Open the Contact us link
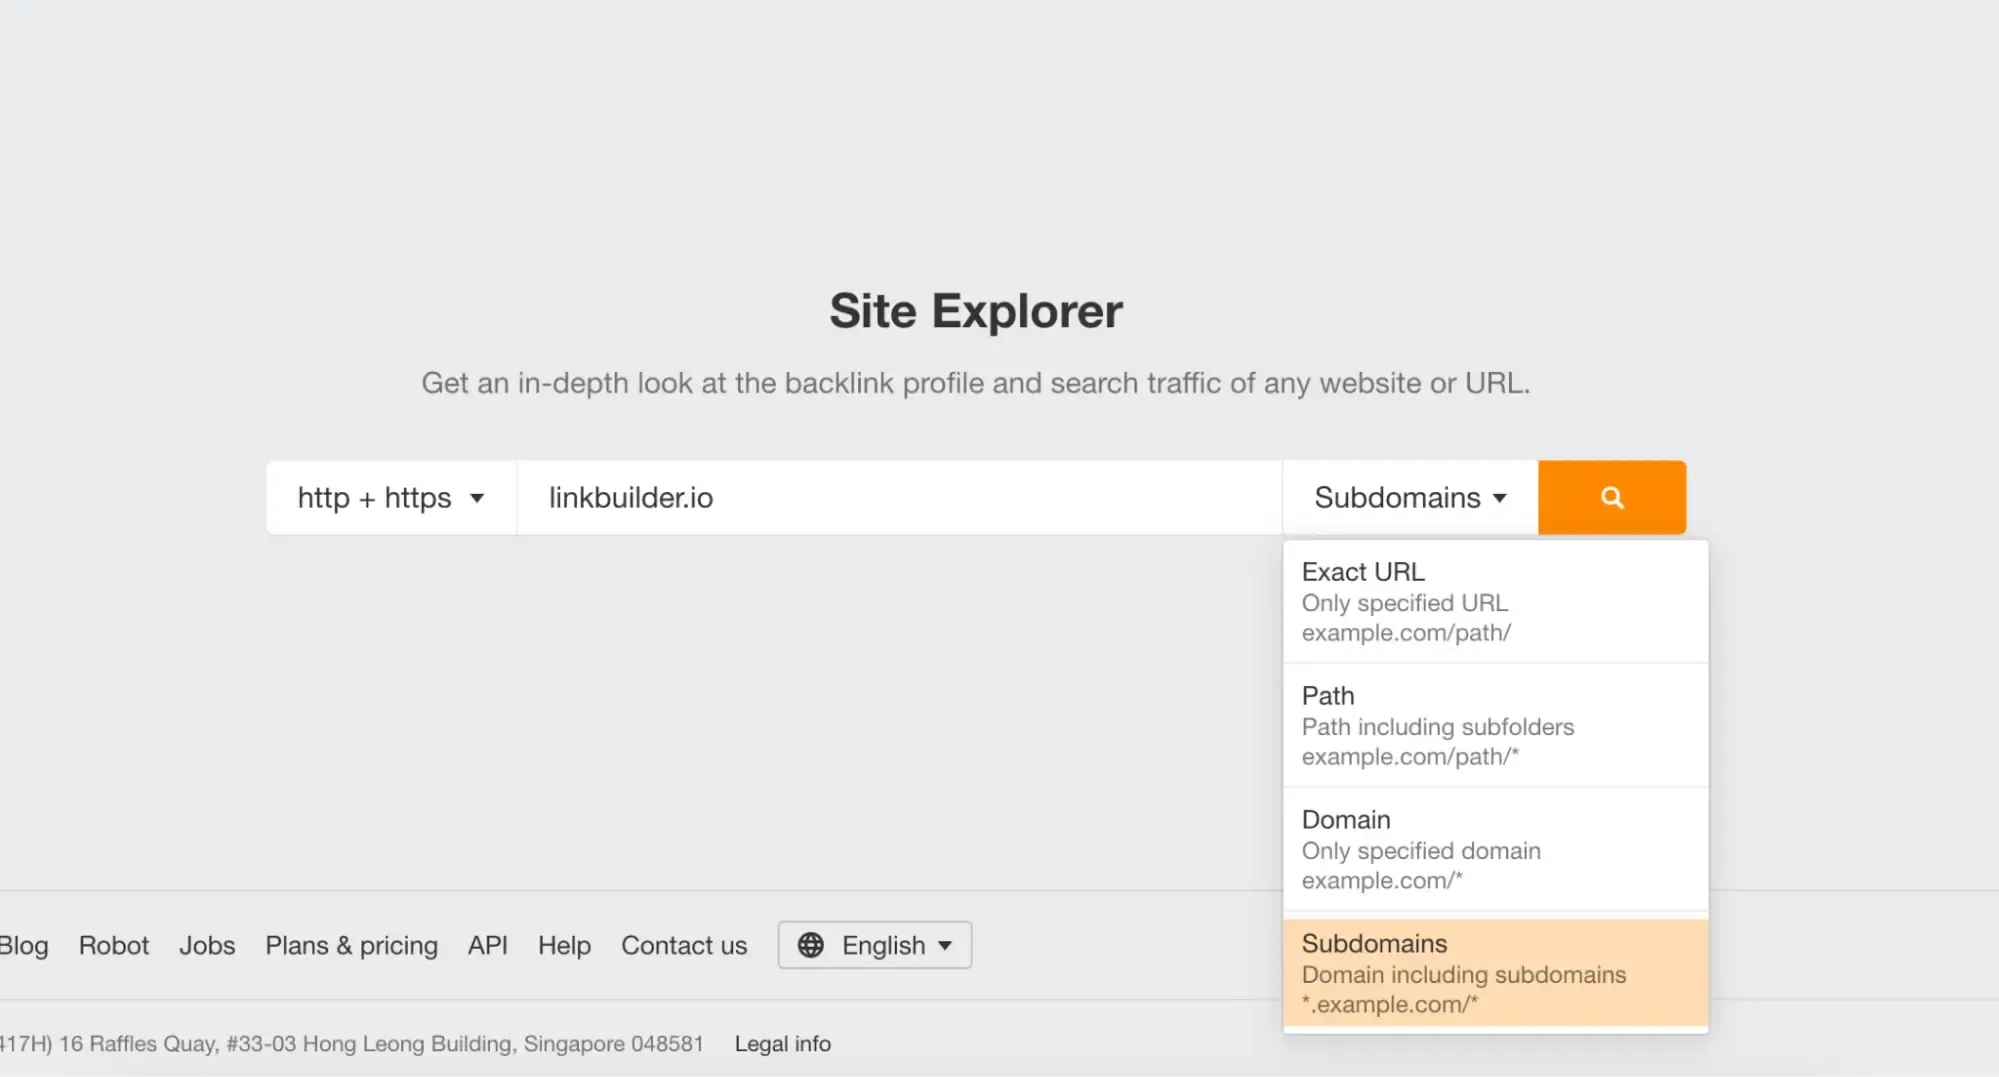Viewport: 1999px width, 1077px height. pyautogui.click(x=684, y=945)
